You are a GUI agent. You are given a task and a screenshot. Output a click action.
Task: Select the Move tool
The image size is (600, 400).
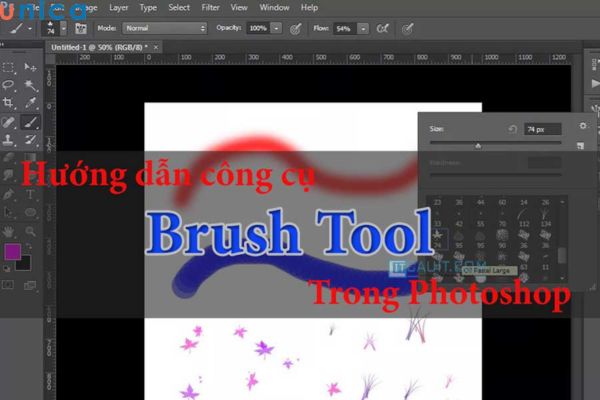30,67
